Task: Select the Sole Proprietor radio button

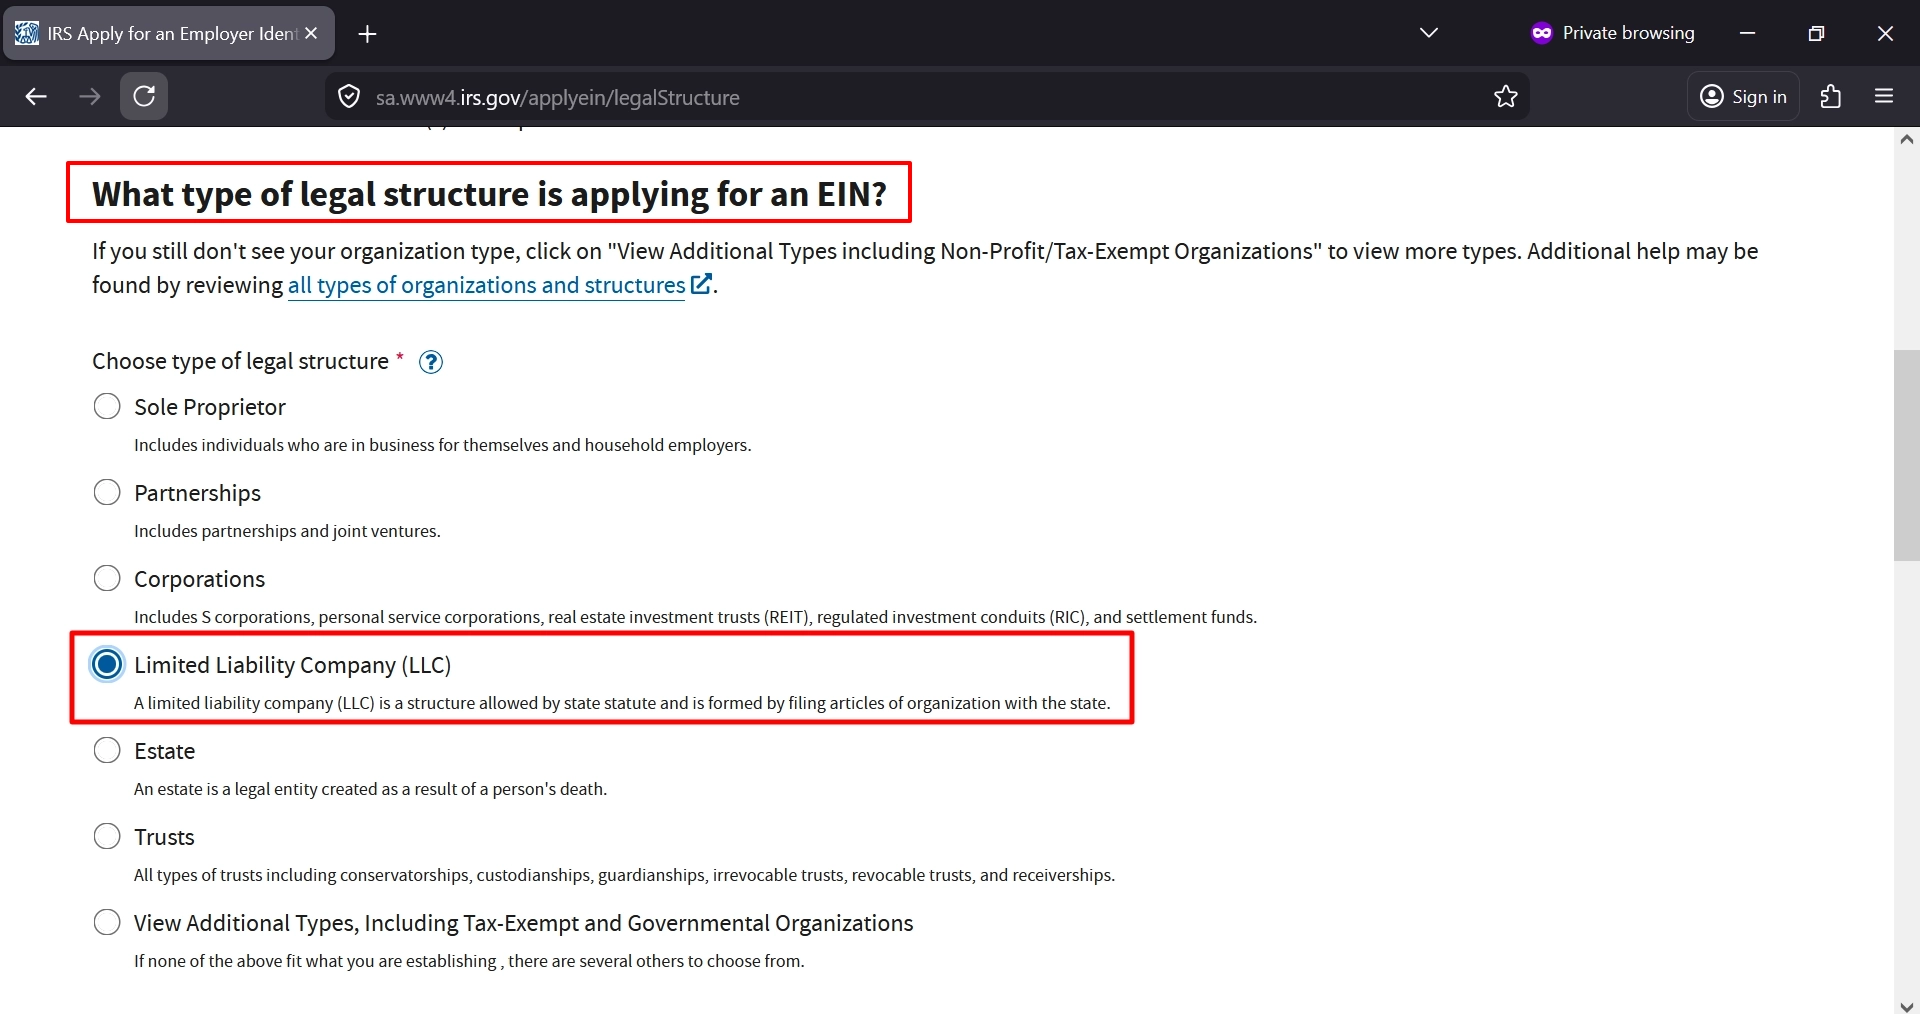Action: [107, 407]
